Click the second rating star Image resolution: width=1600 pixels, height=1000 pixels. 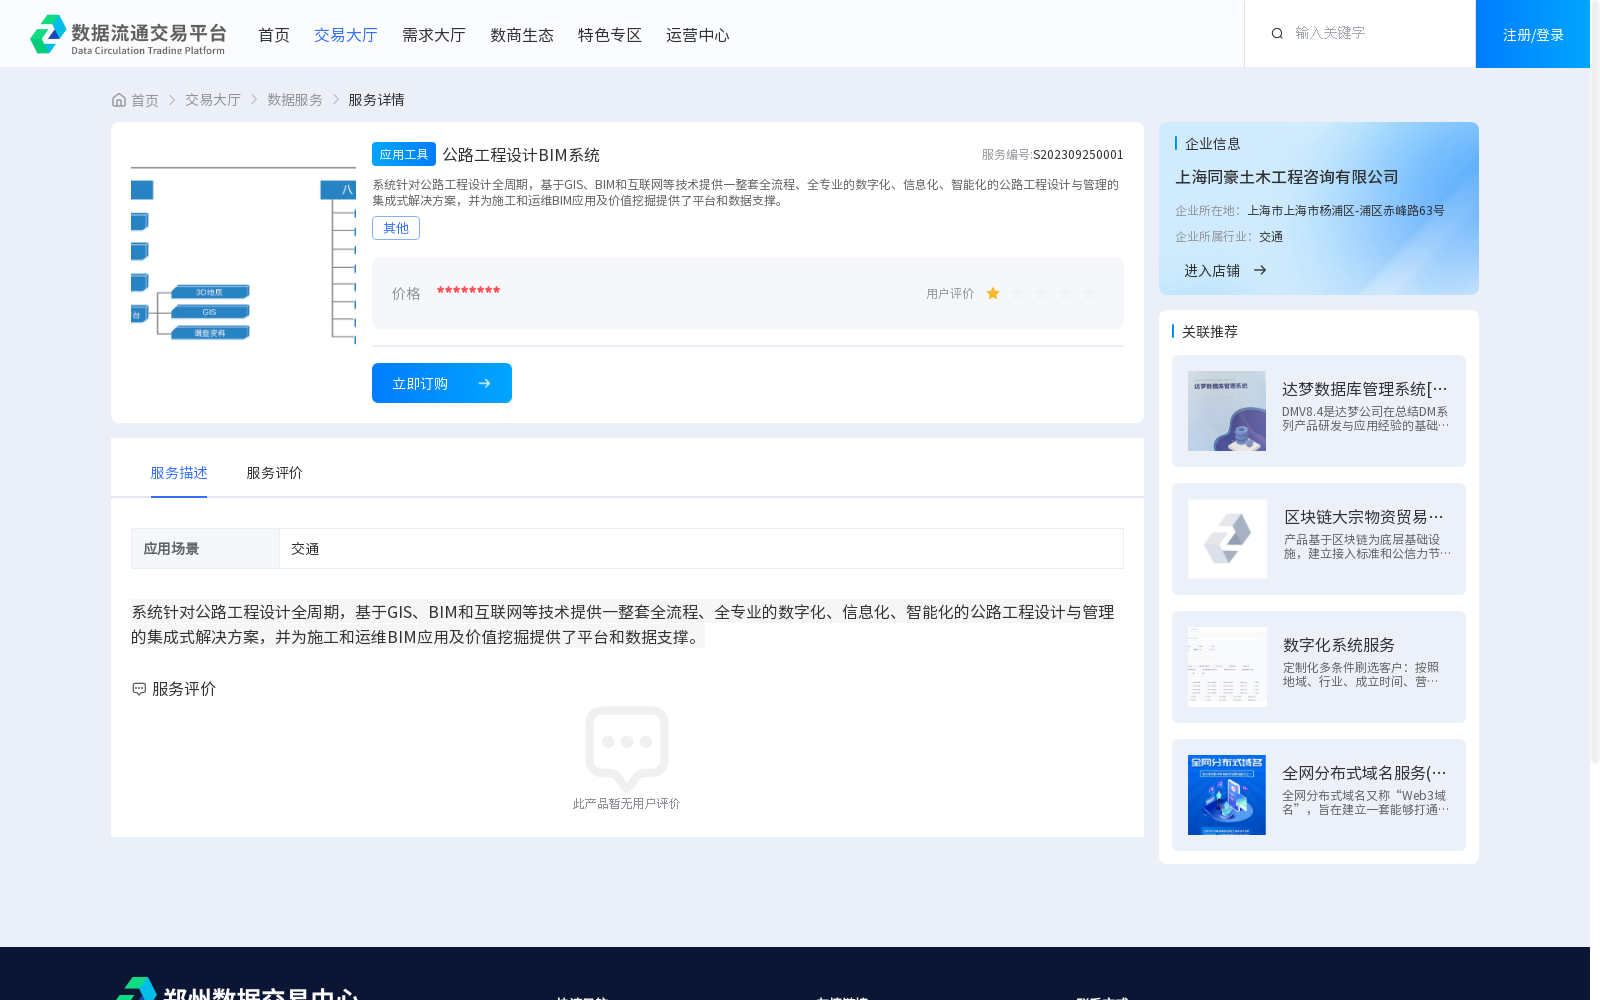click(1017, 293)
